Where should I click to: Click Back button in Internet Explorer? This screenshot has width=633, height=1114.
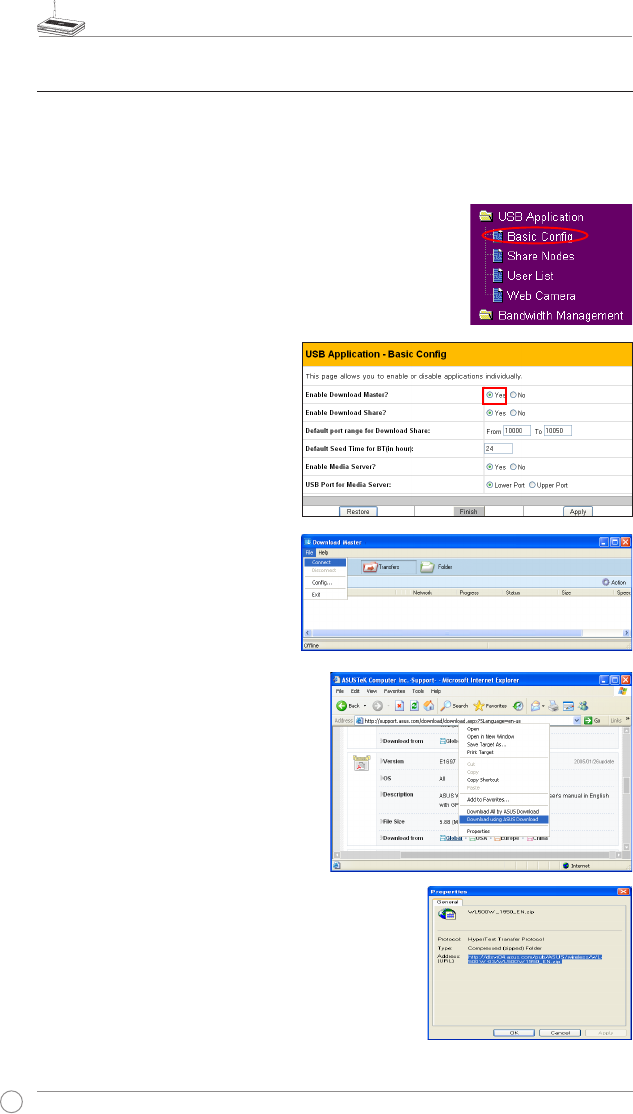[x=350, y=705]
